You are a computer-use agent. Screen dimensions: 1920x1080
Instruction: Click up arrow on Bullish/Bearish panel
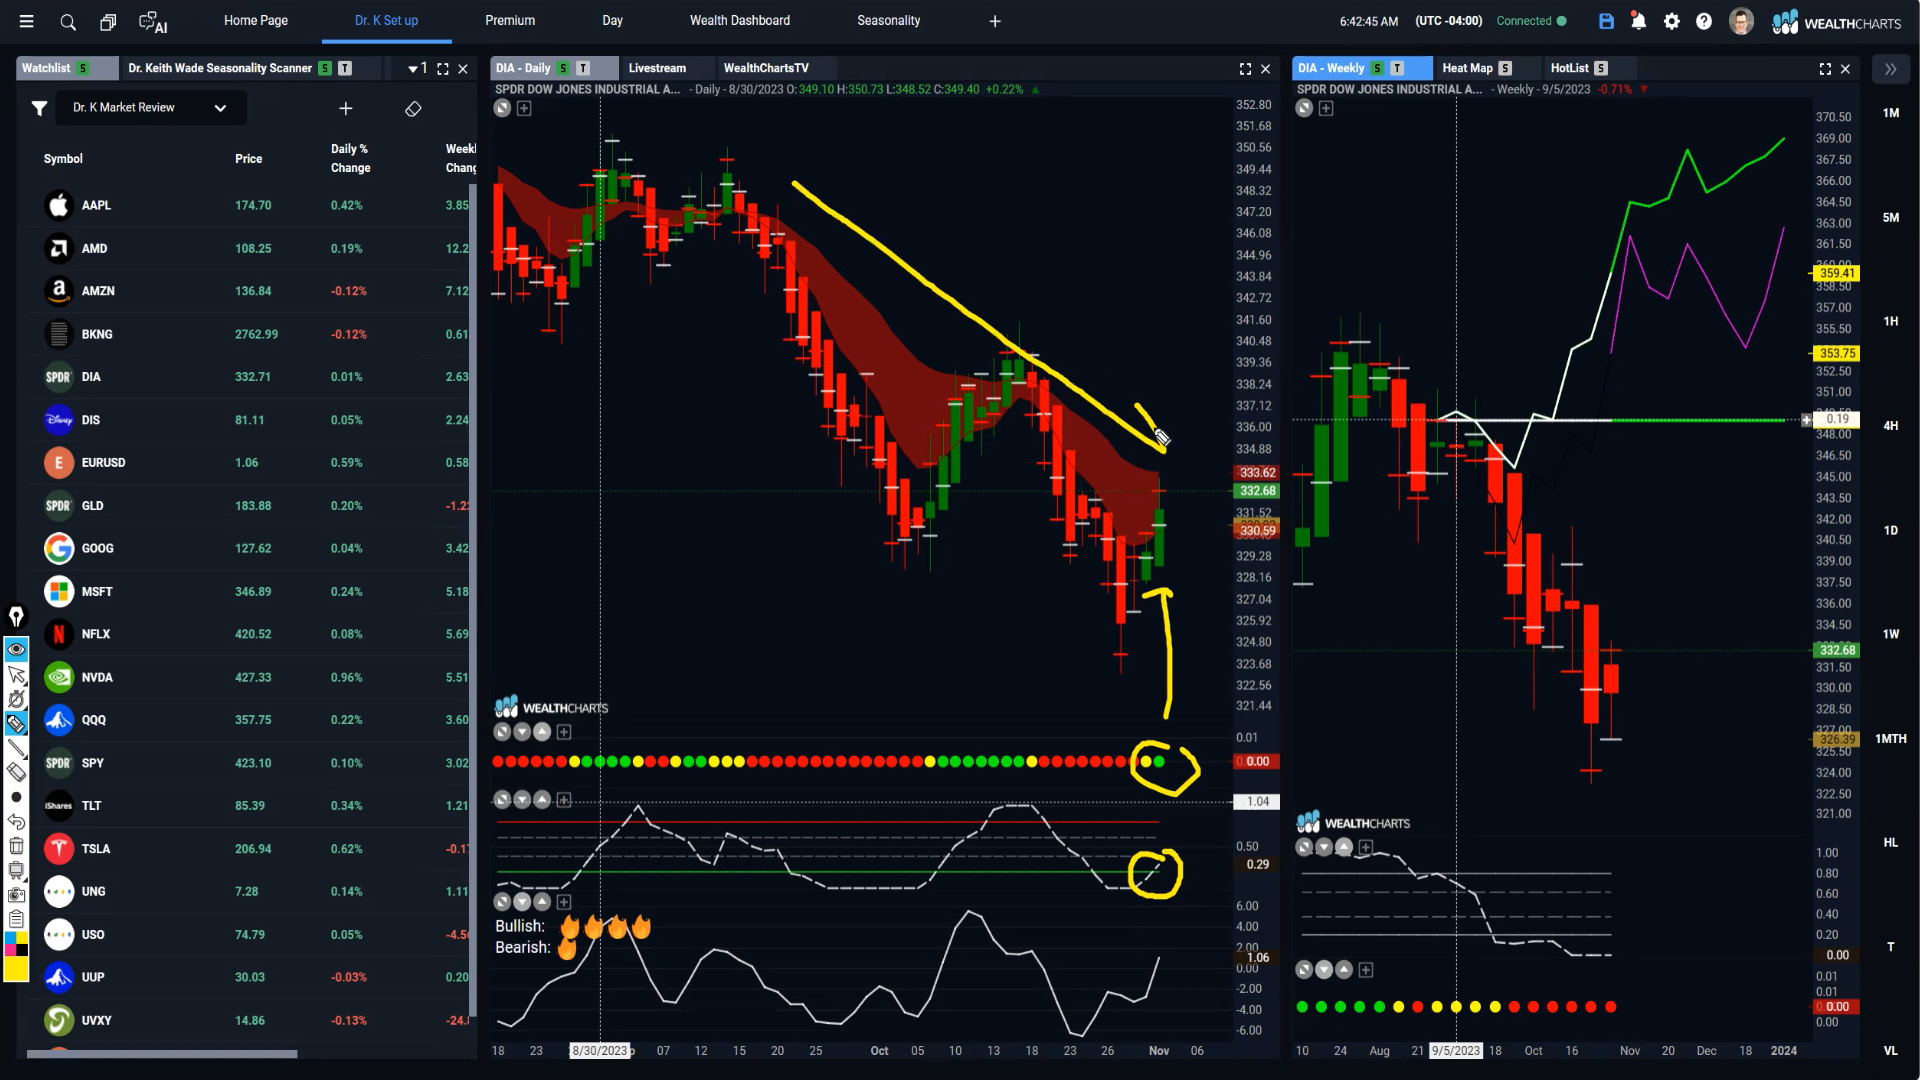coord(542,902)
